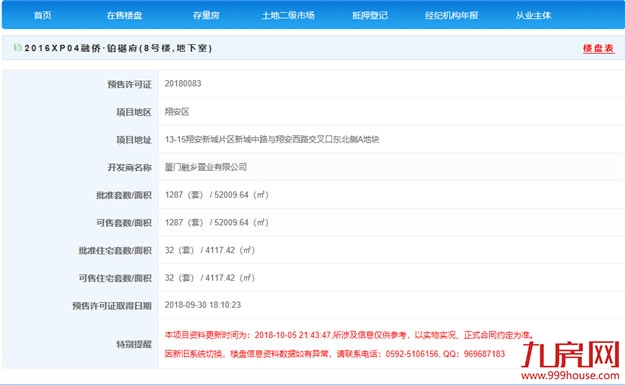Select 经纪机构年报 navigation item
Viewport: 625px width, 385px height.
click(x=451, y=15)
